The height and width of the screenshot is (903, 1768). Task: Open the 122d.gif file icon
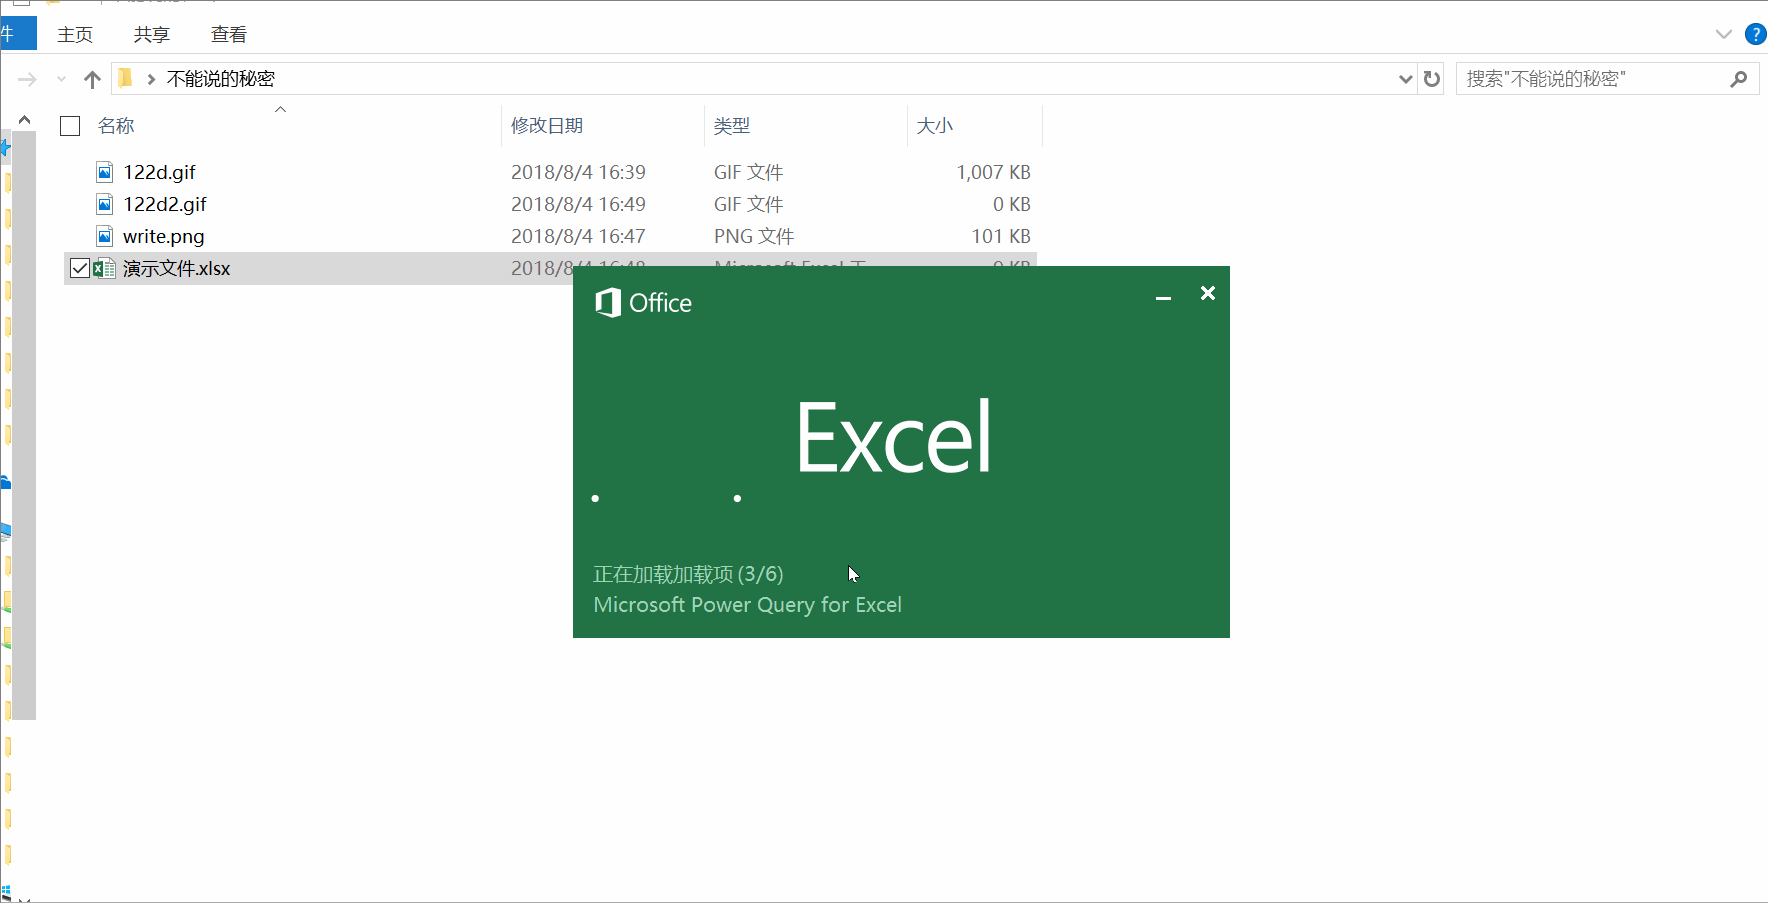tap(104, 171)
